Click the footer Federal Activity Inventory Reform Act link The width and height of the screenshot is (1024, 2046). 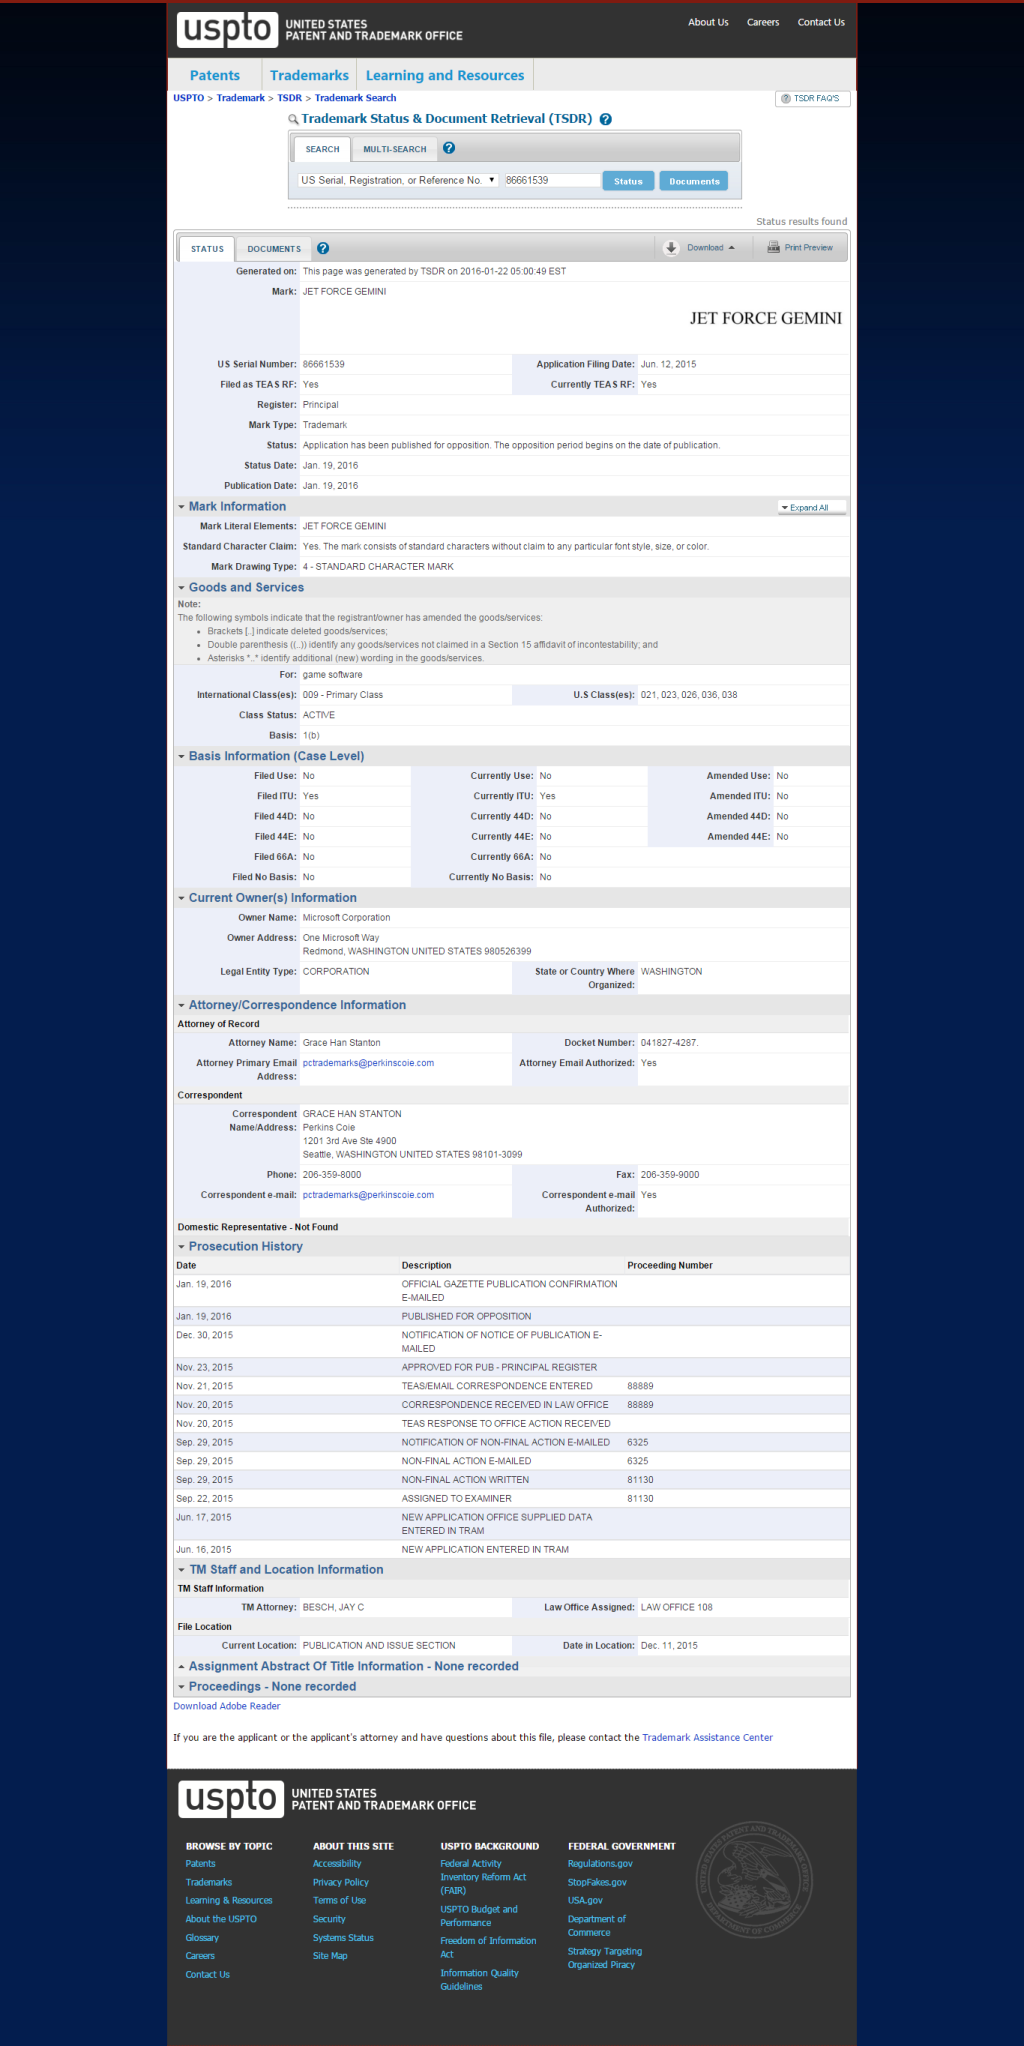pos(483,1877)
